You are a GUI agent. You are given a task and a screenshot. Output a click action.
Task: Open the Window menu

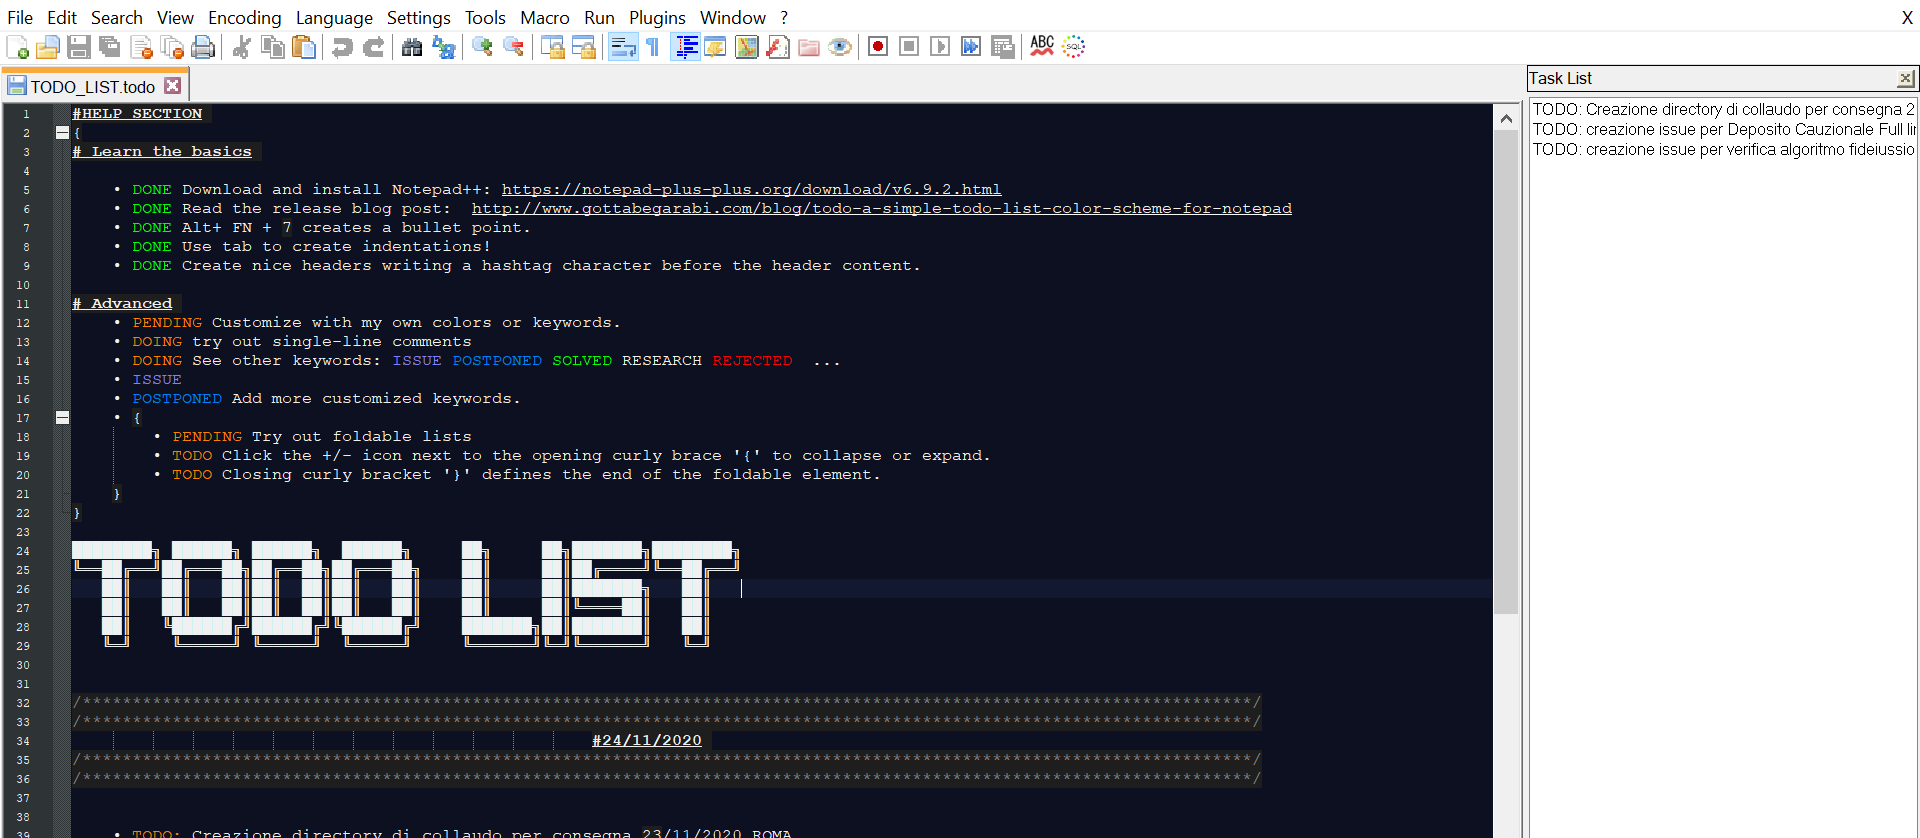pyautogui.click(x=733, y=17)
